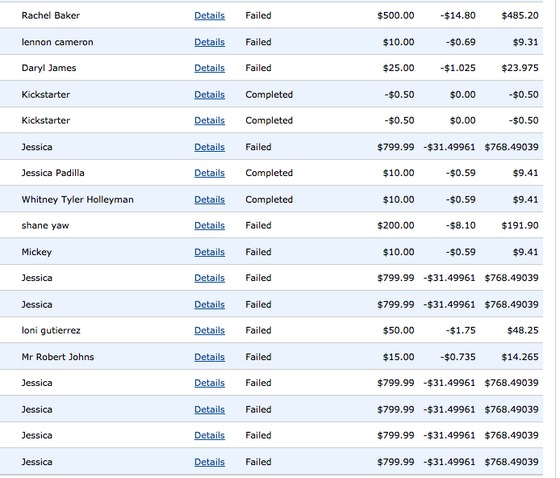Open Details for Mr Robert Johns
The image size is (560, 478).
pyautogui.click(x=210, y=357)
